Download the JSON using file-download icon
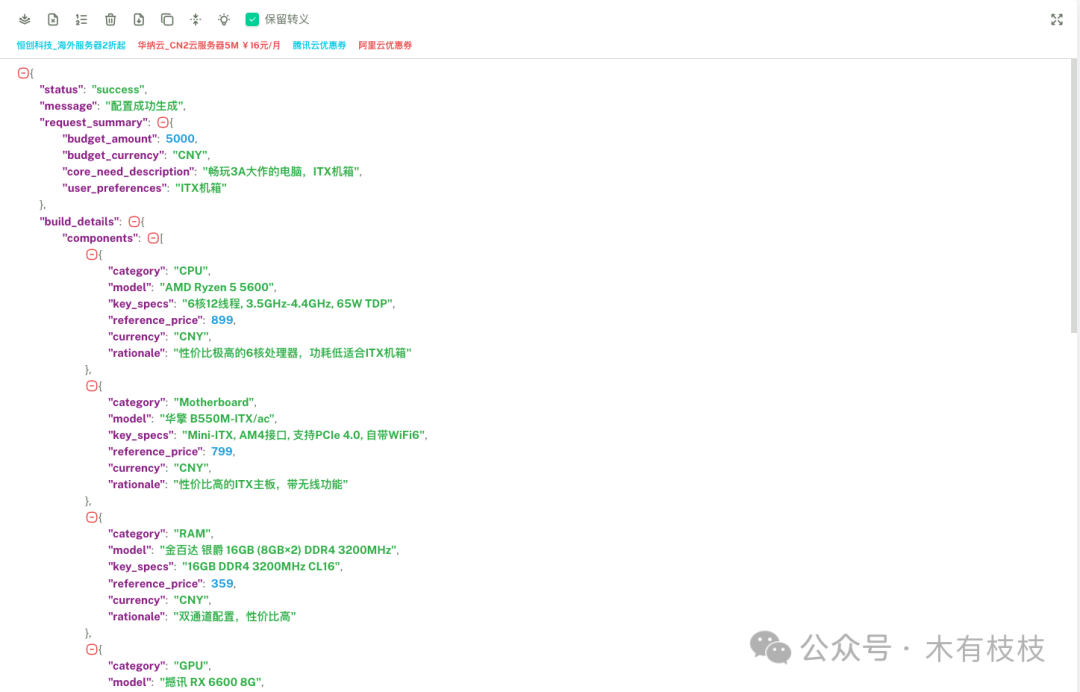Viewport: 1080px width, 692px height. pyautogui.click(x=138, y=19)
